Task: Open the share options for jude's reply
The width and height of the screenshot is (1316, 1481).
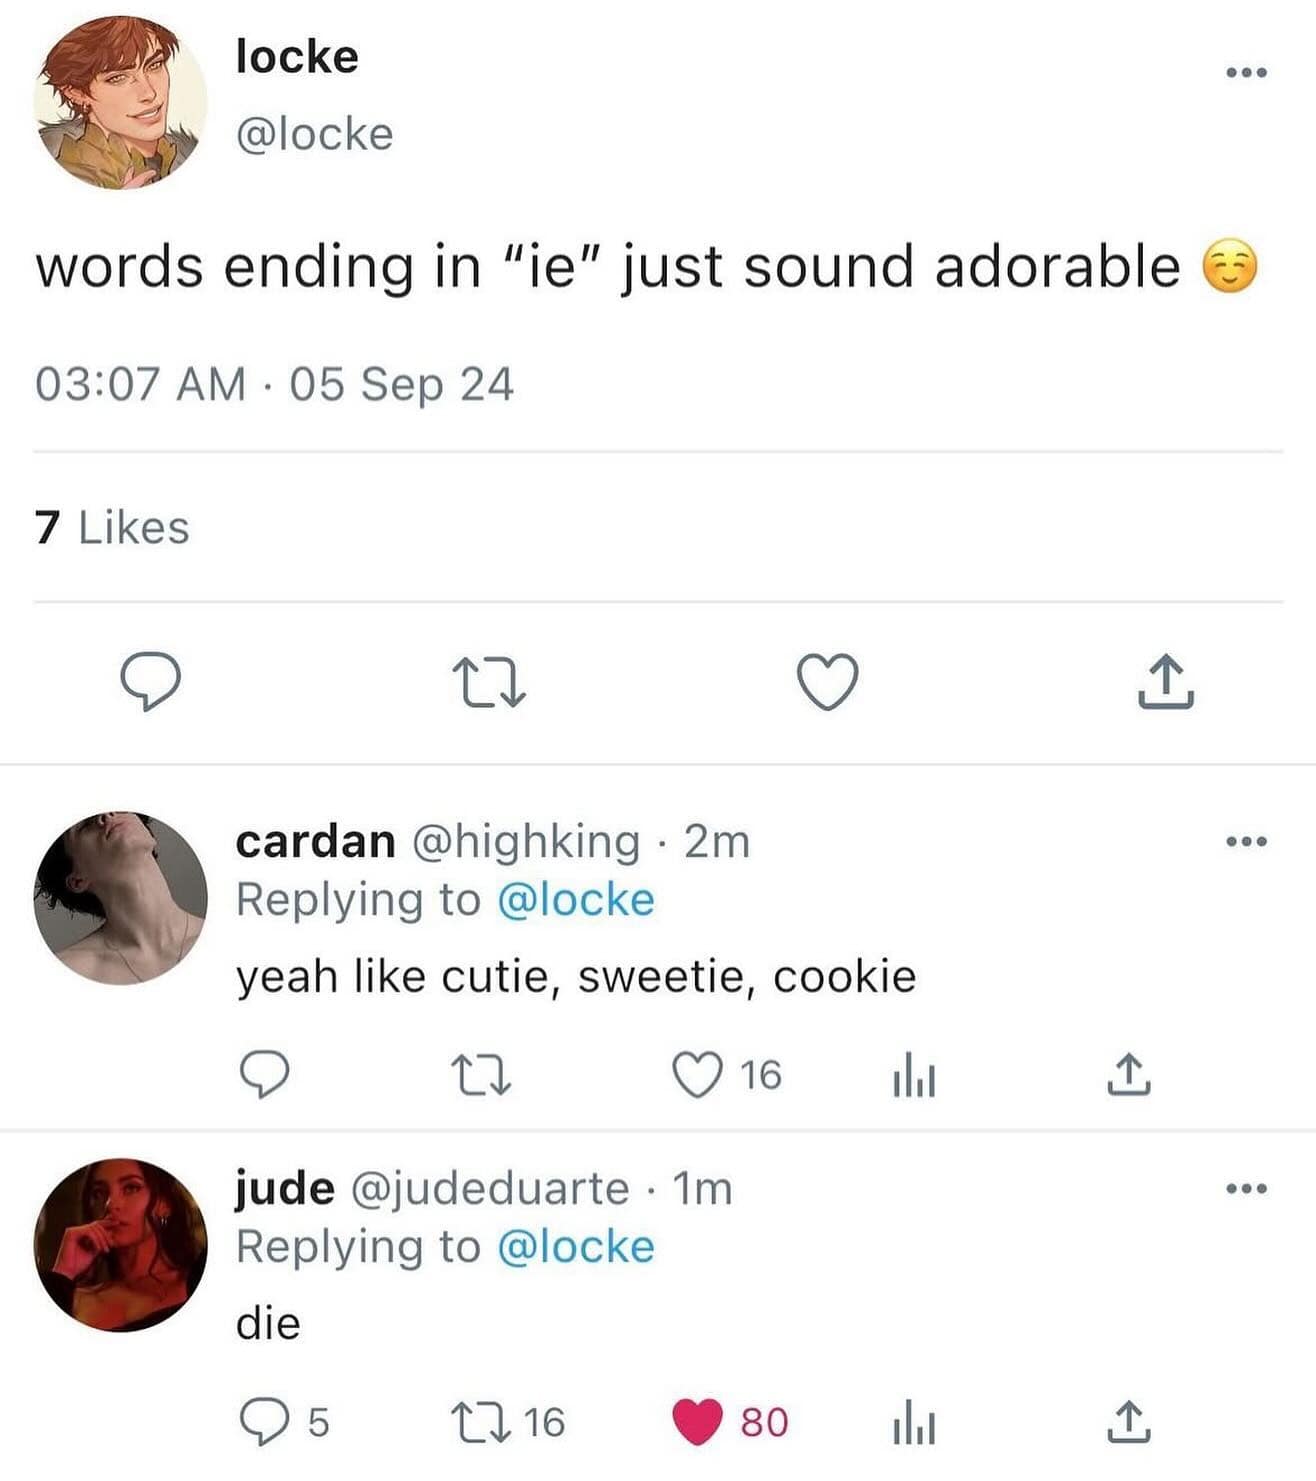Action: coord(1130,1420)
